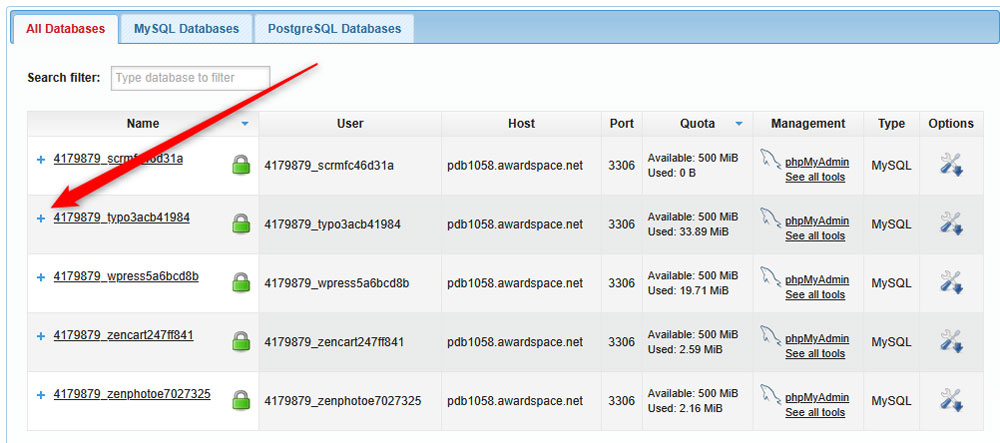Click the host pdb1058.awardspace.net in typo3acb41984 row
Image resolution: width=1000 pixels, height=443 pixels.
click(x=515, y=224)
